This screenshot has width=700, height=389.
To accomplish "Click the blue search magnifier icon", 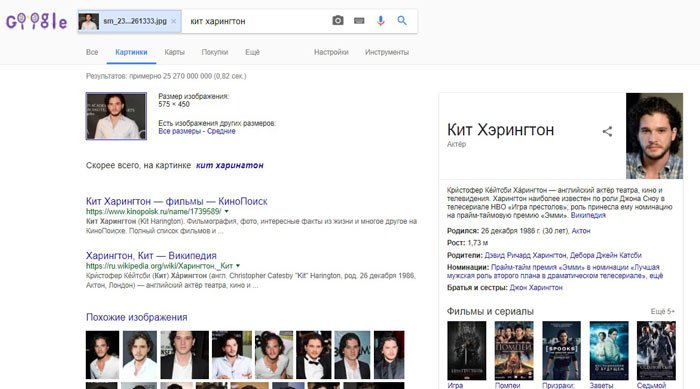I will [402, 21].
